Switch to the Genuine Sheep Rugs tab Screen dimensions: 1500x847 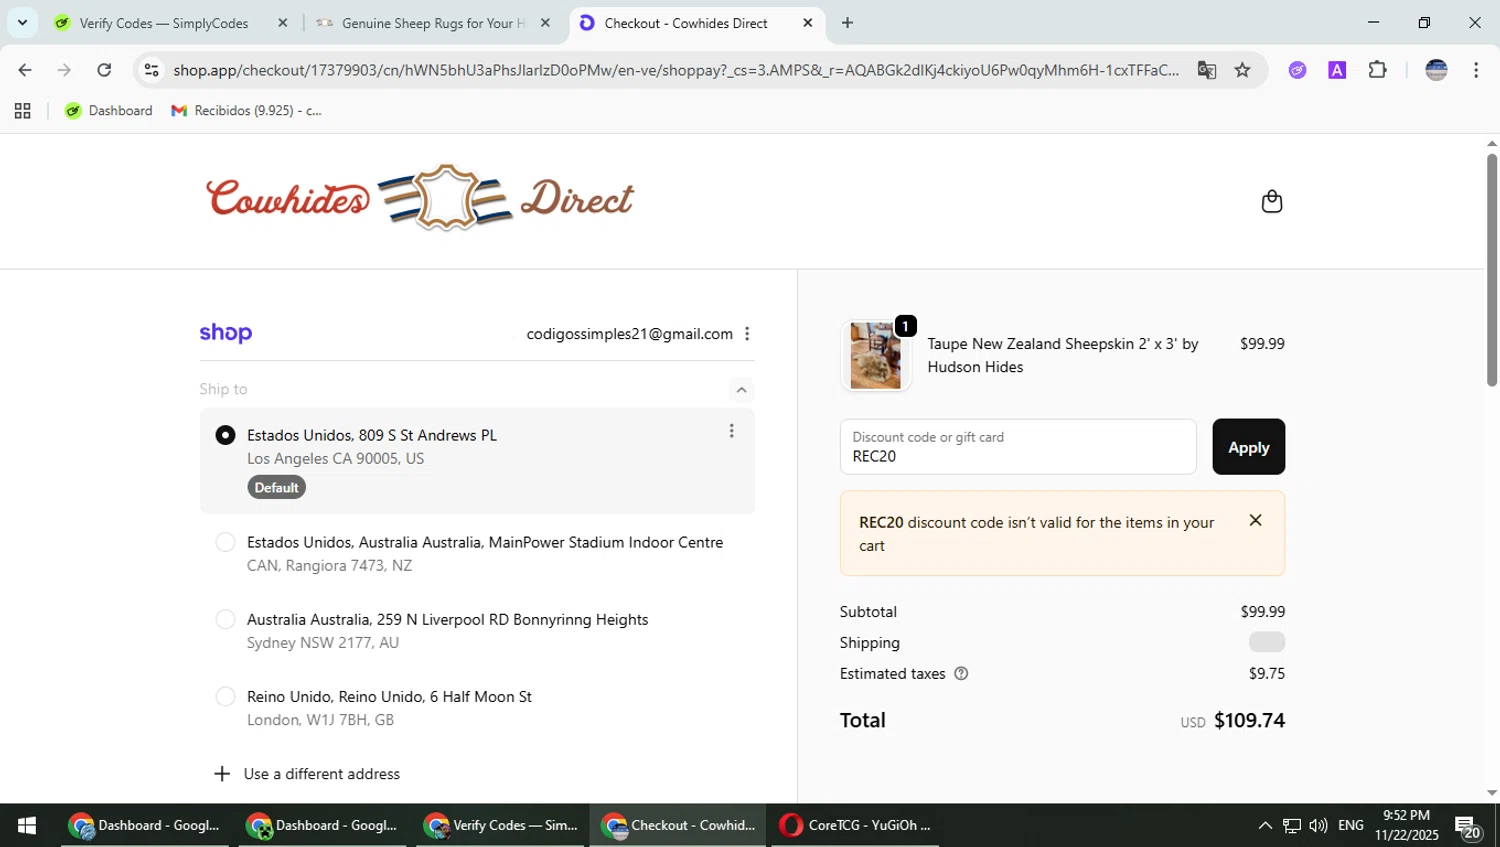(433, 23)
